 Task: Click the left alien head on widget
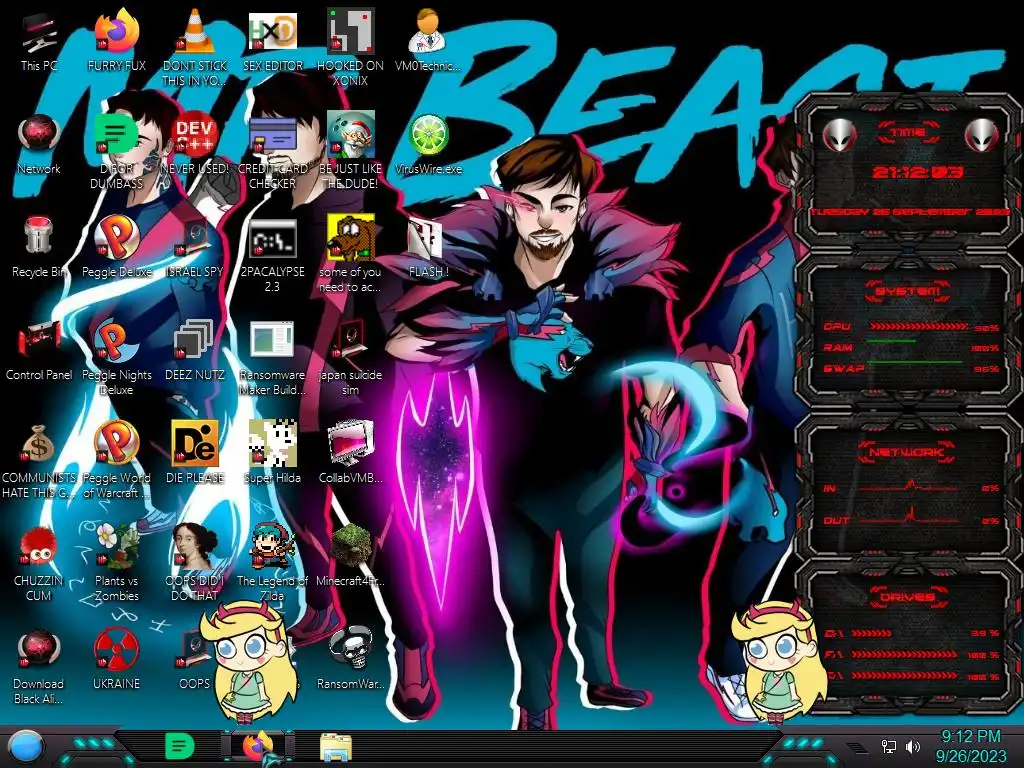pos(839,136)
